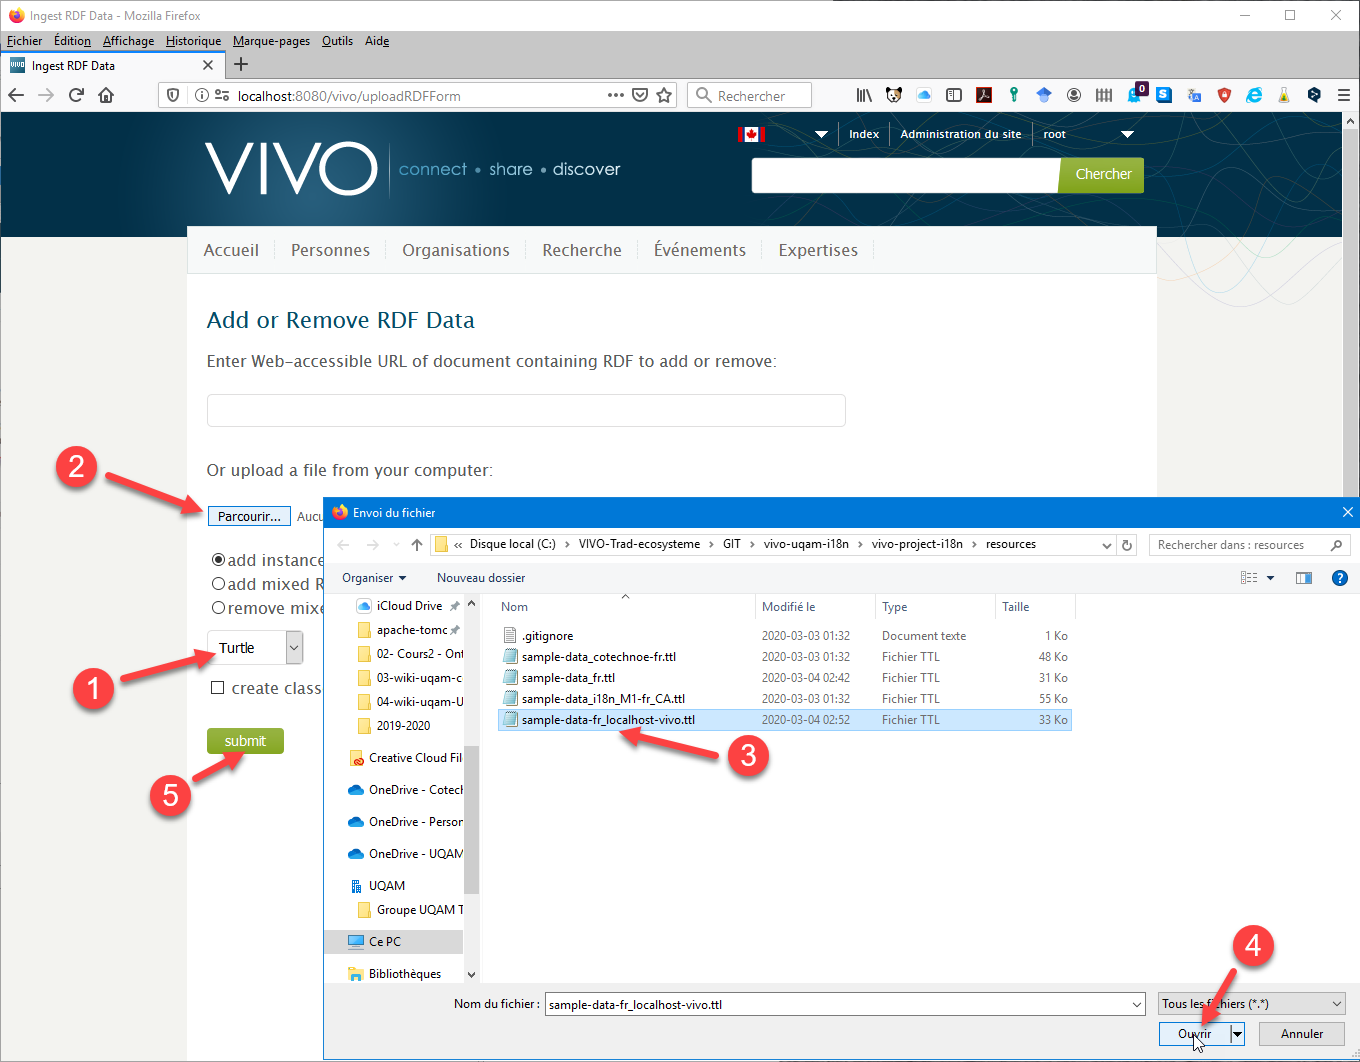Viewport: 1360px width, 1062px height.
Task: Open the Expertises navigation tab
Action: [818, 250]
